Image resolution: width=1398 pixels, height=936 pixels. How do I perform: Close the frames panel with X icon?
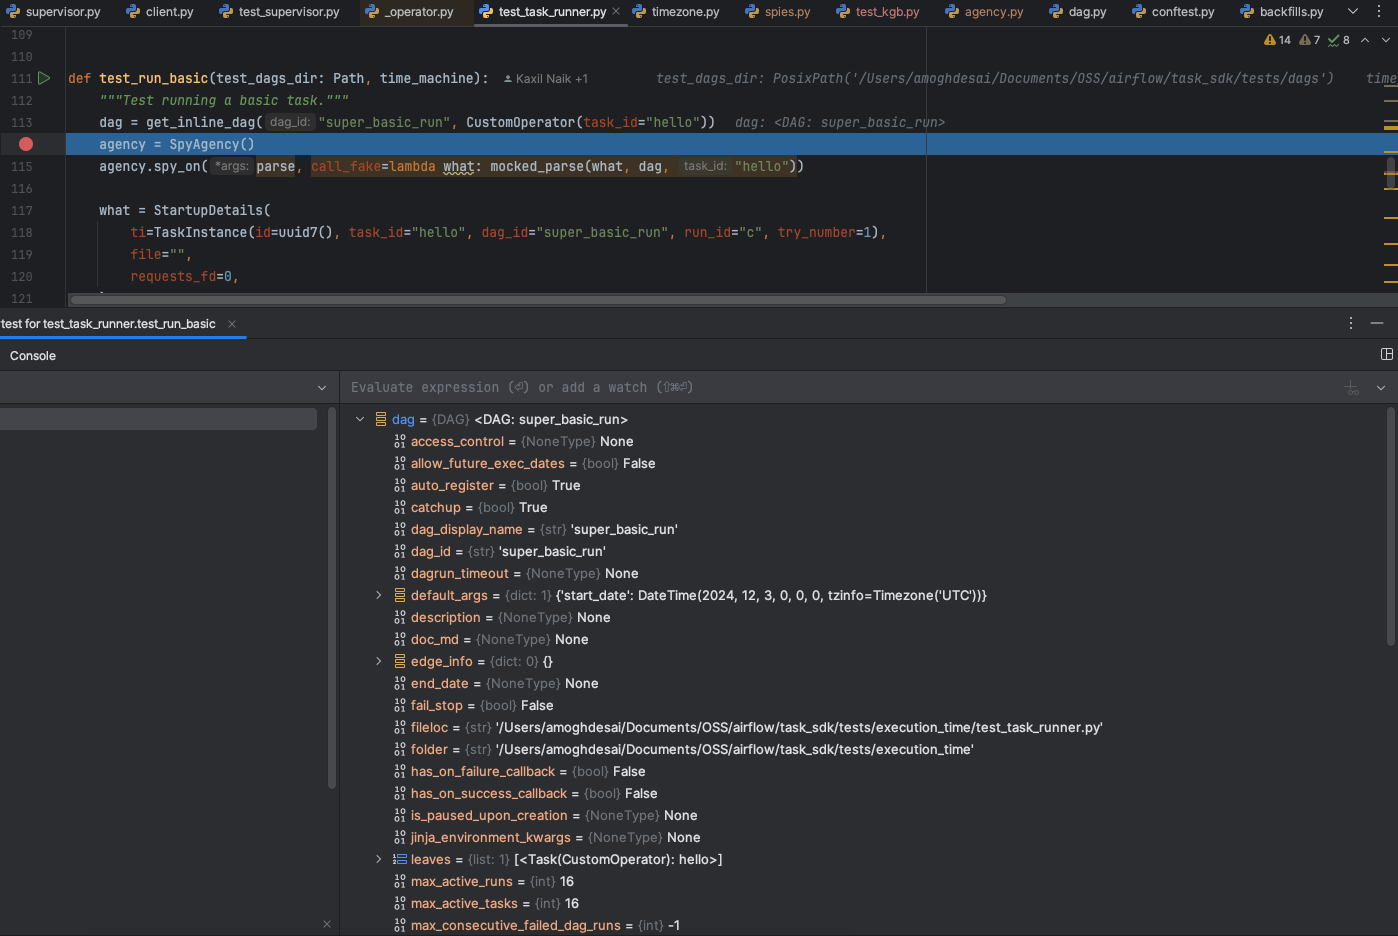coord(326,924)
